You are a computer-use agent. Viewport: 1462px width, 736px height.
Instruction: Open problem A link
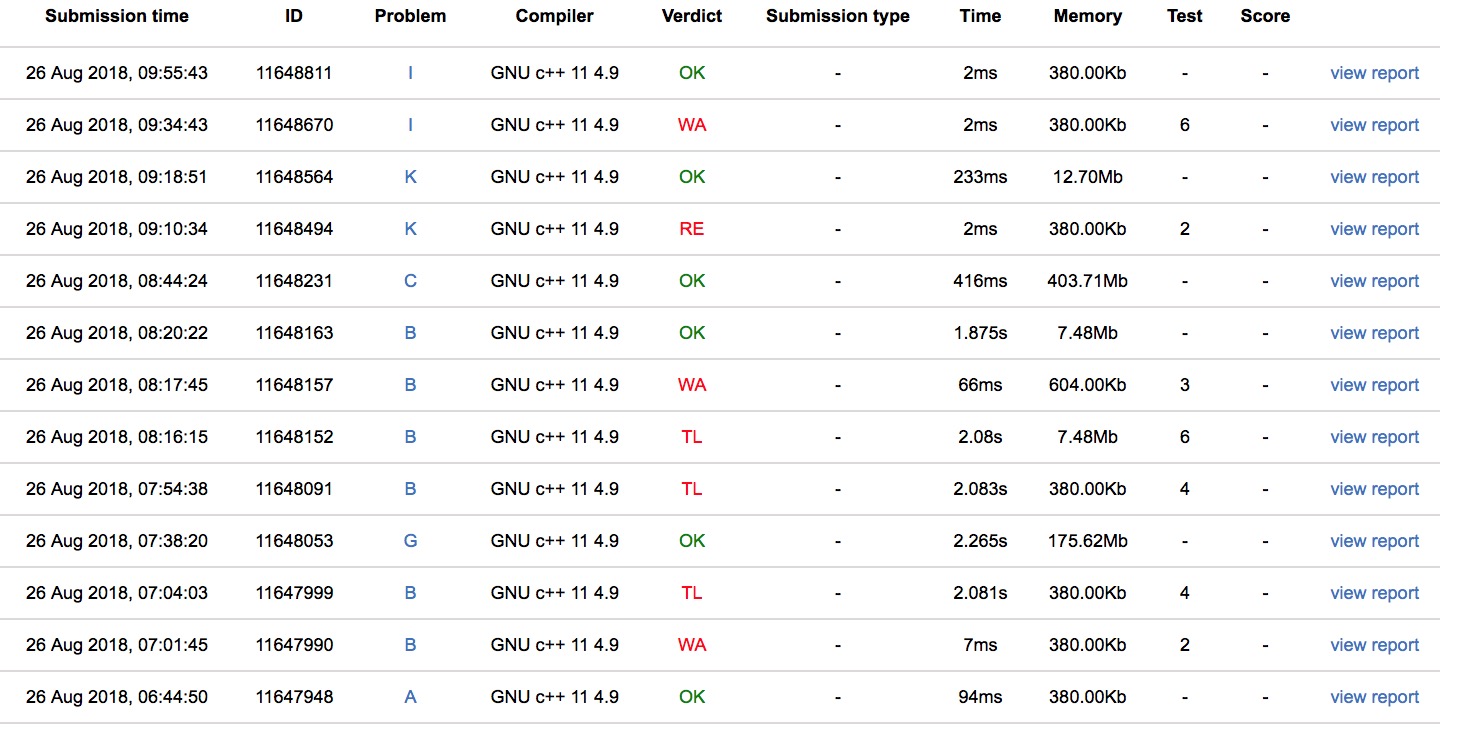[x=410, y=697]
